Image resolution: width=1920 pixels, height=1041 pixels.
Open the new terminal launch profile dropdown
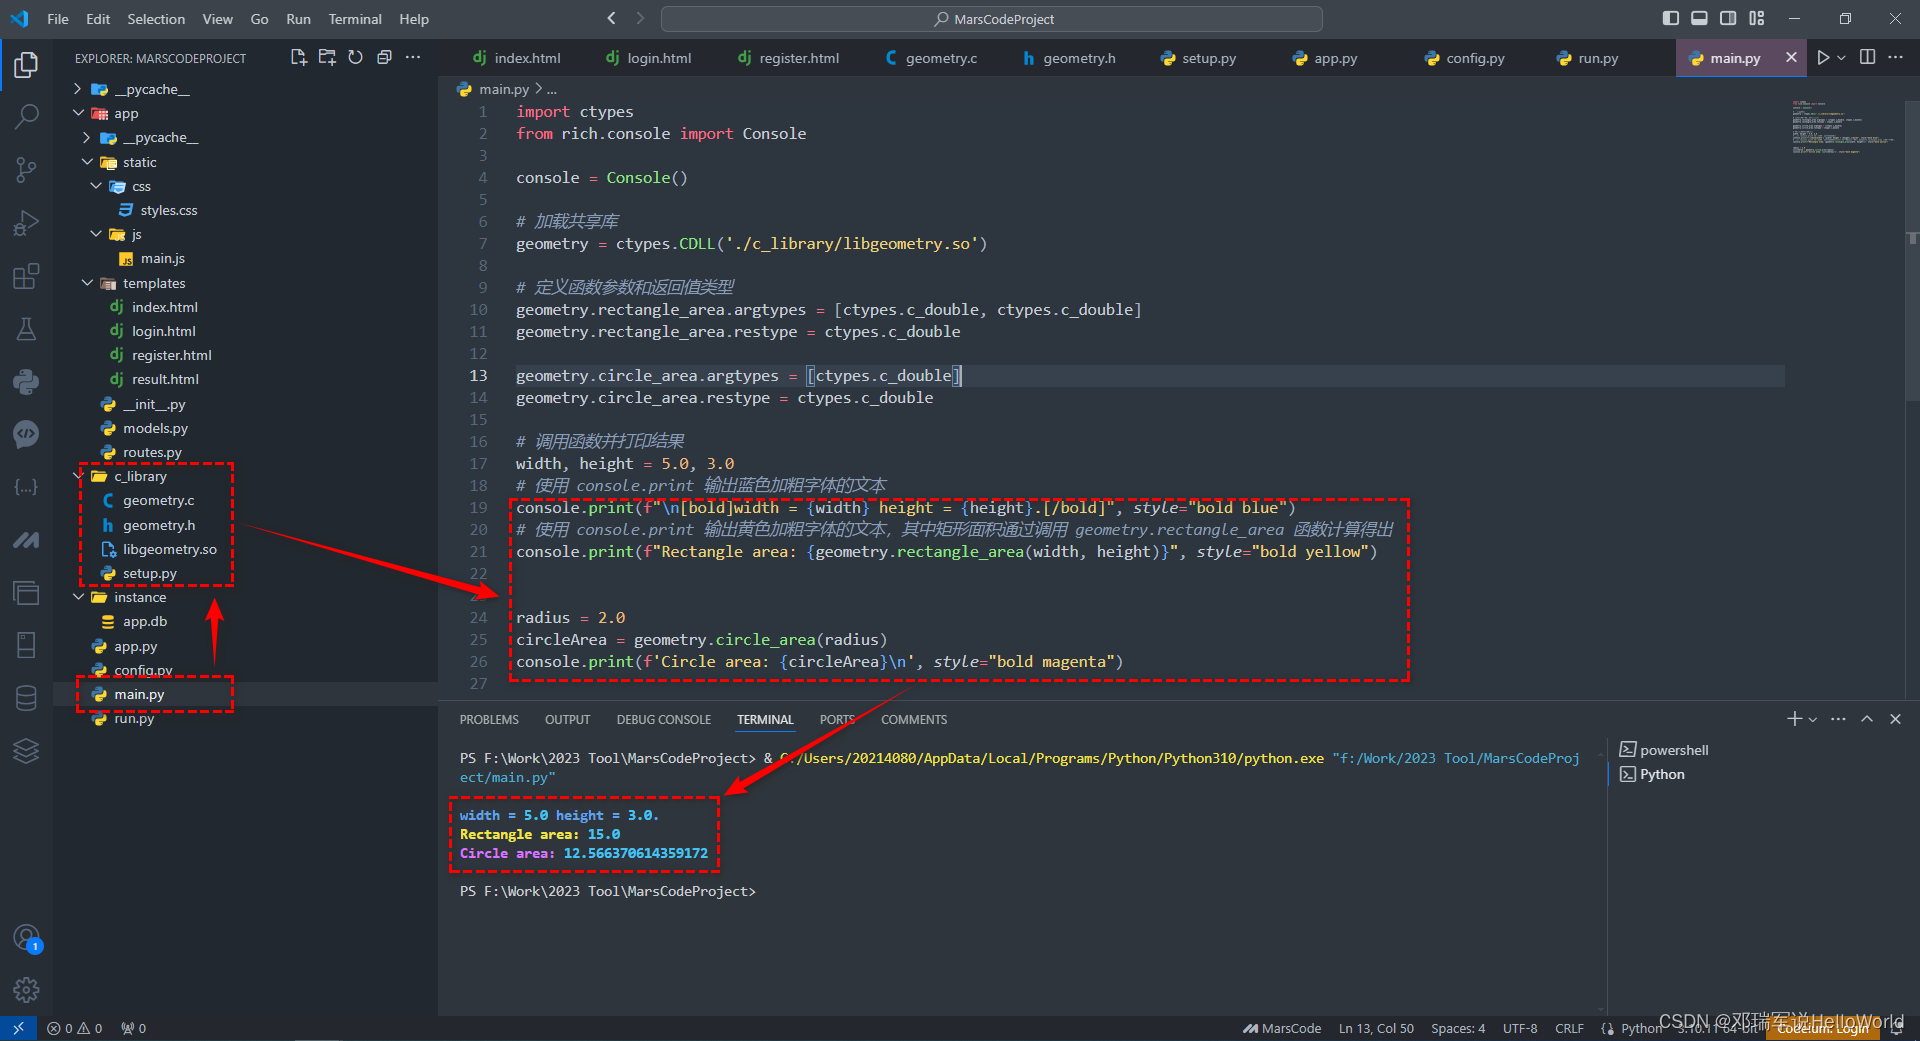(x=1813, y=720)
